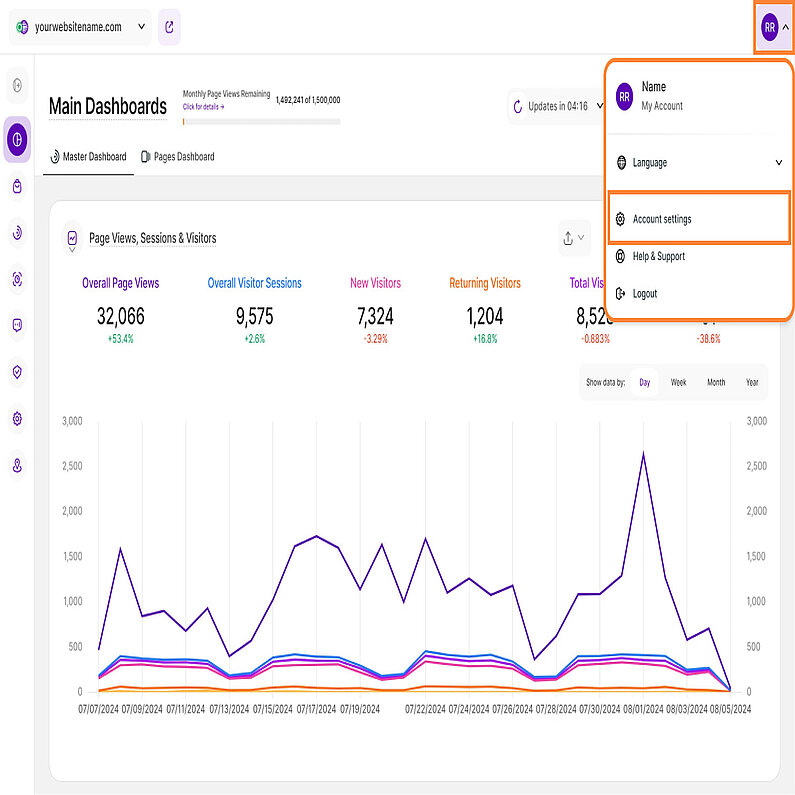The width and height of the screenshot is (795, 795).
Task: Click the Logout option
Action: tap(644, 294)
